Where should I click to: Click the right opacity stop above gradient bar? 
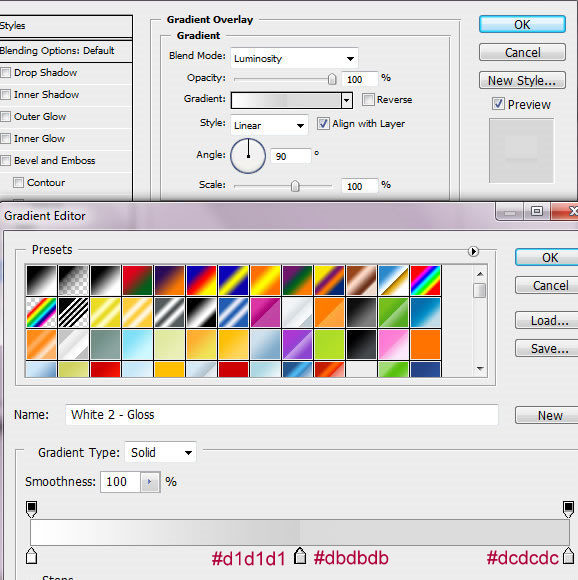[568, 509]
